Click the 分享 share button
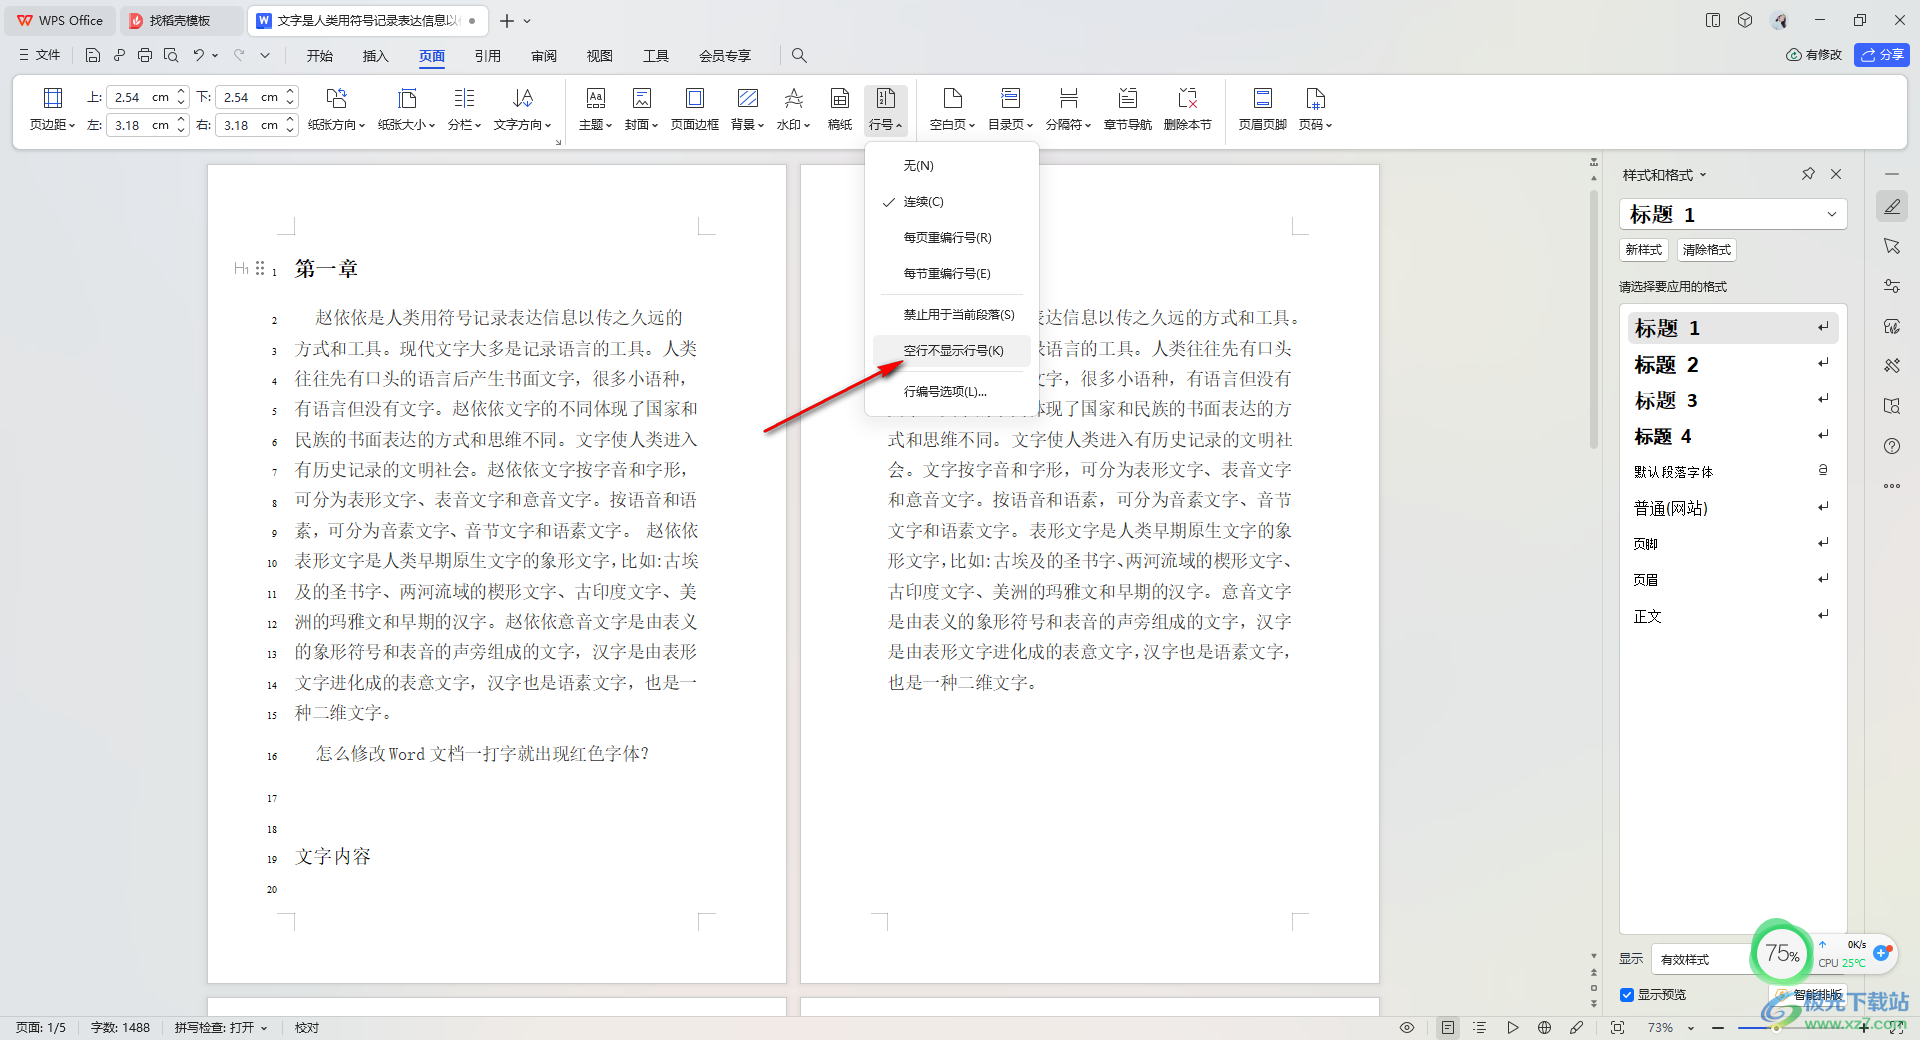The height and width of the screenshot is (1040, 1920). [1882, 55]
